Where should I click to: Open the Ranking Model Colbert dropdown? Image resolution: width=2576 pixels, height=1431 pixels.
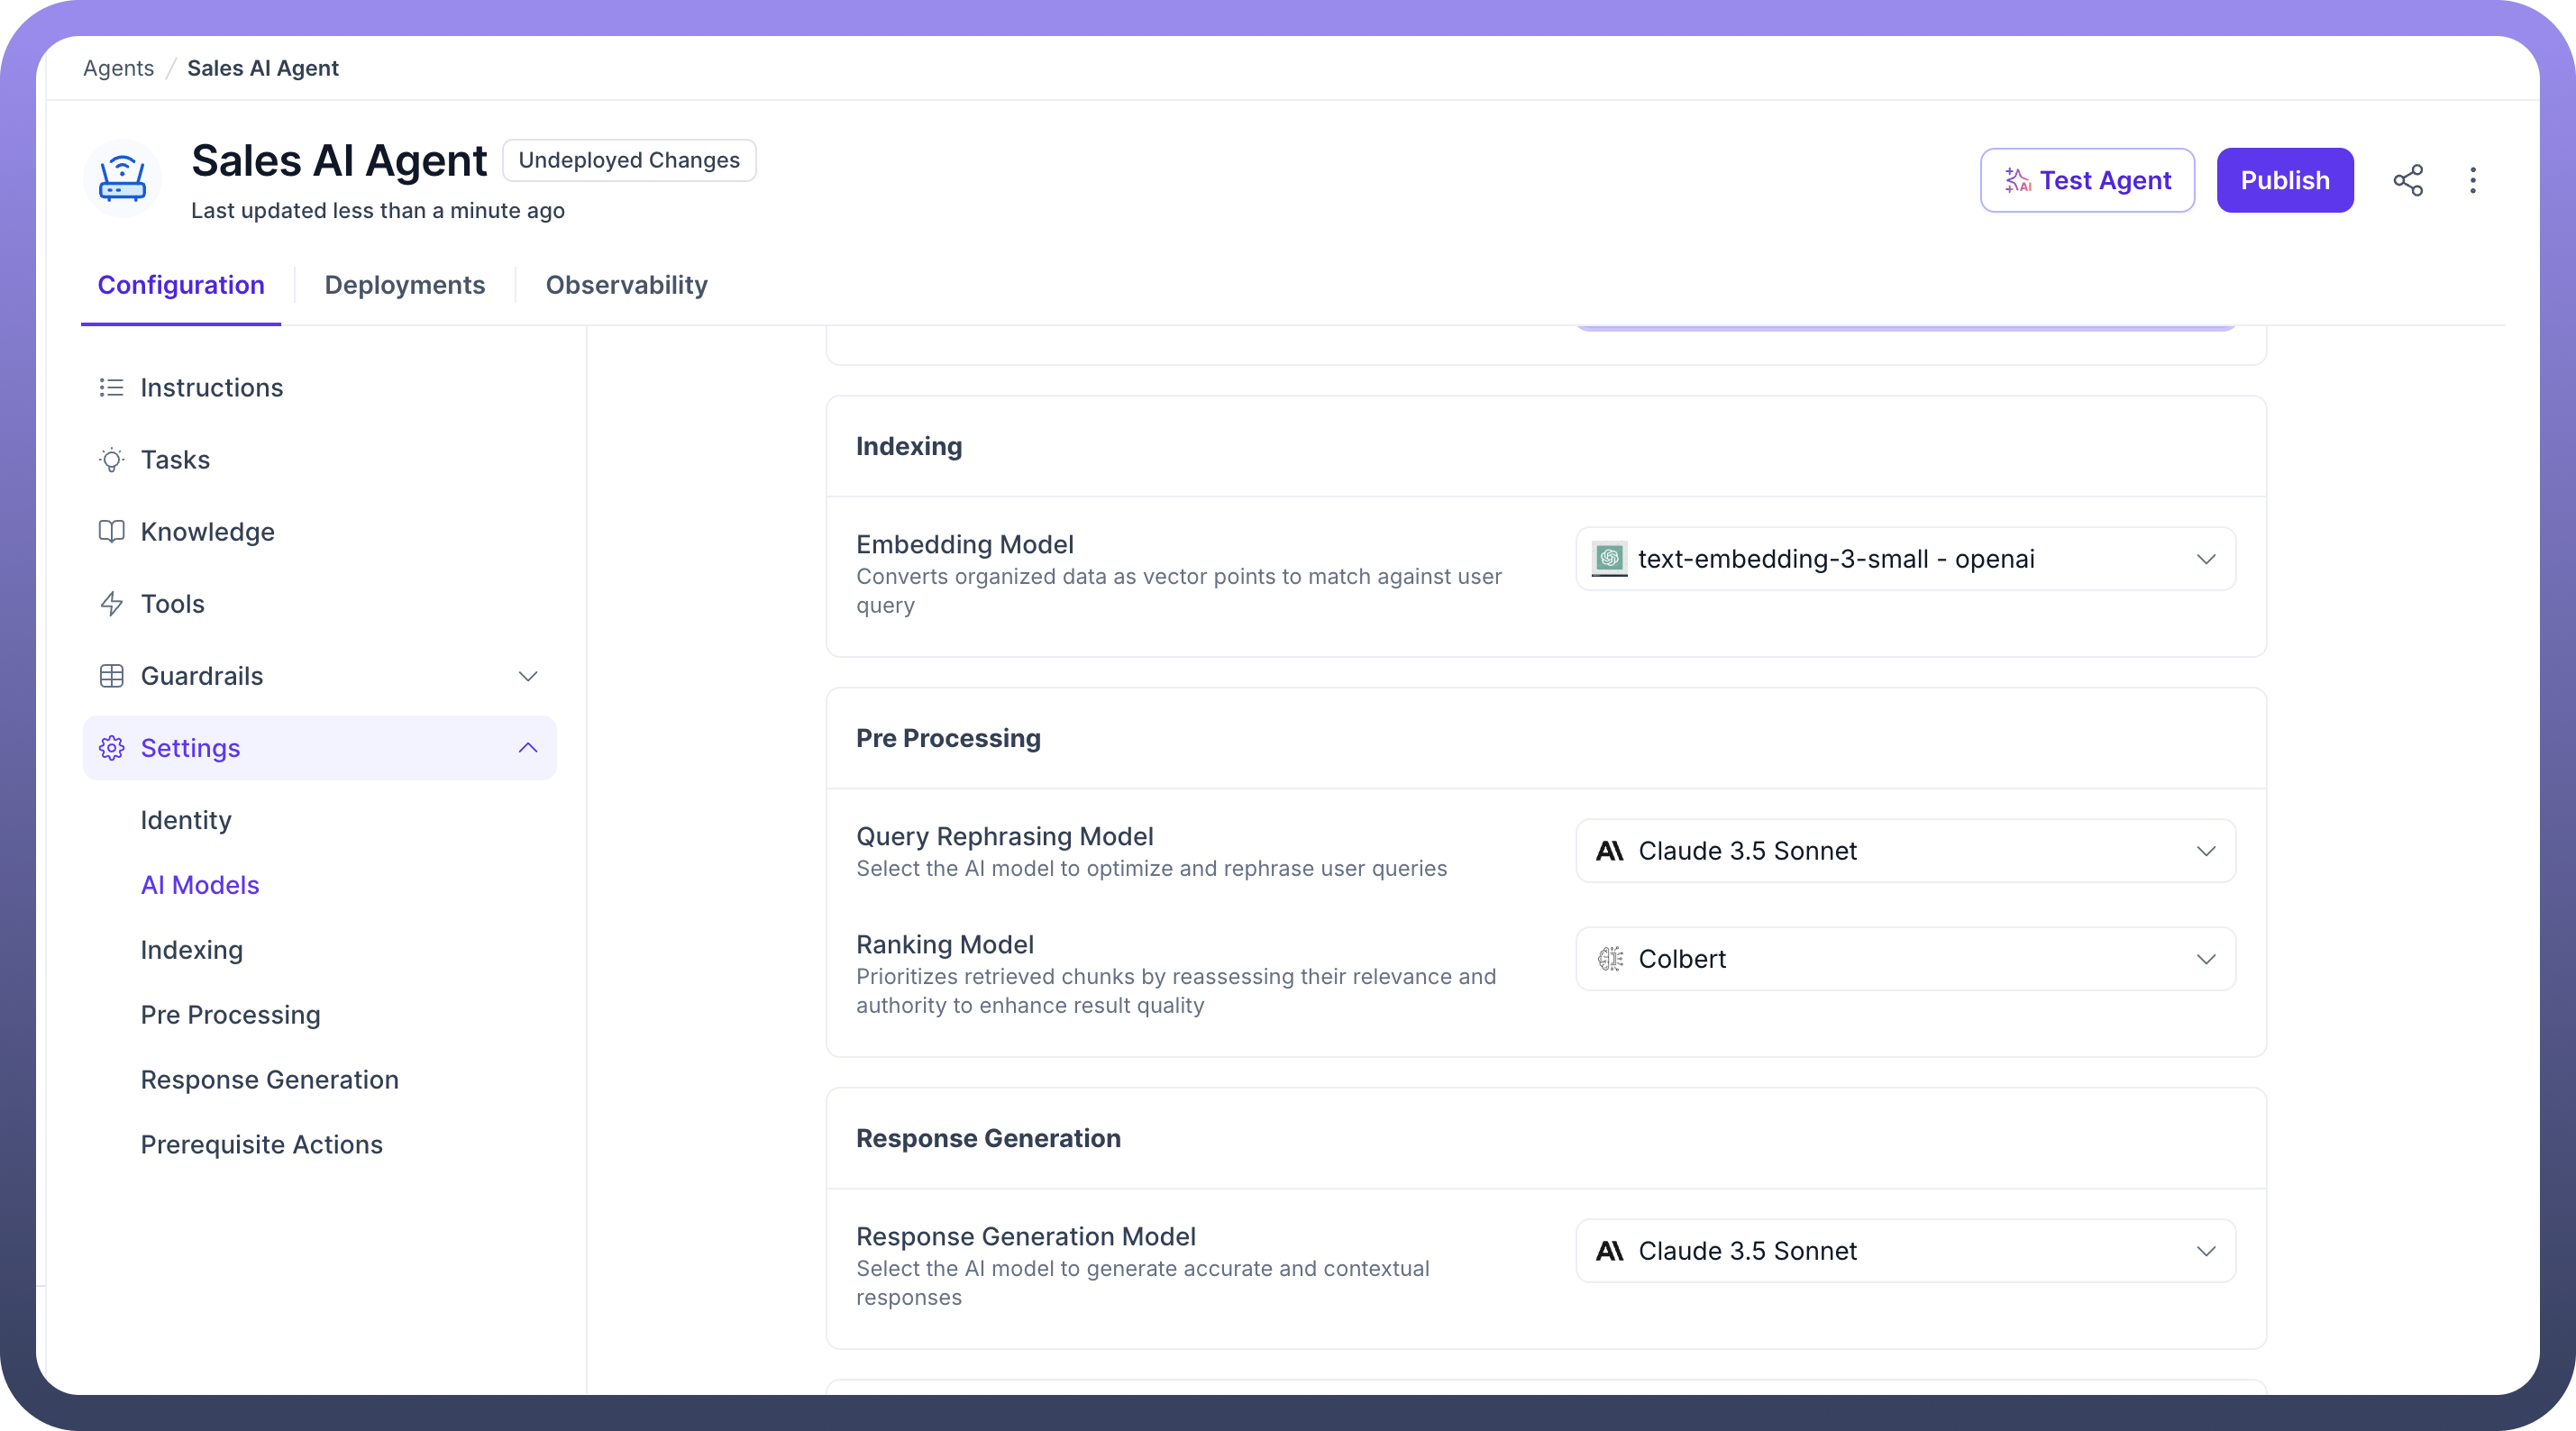click(1905, 959)
